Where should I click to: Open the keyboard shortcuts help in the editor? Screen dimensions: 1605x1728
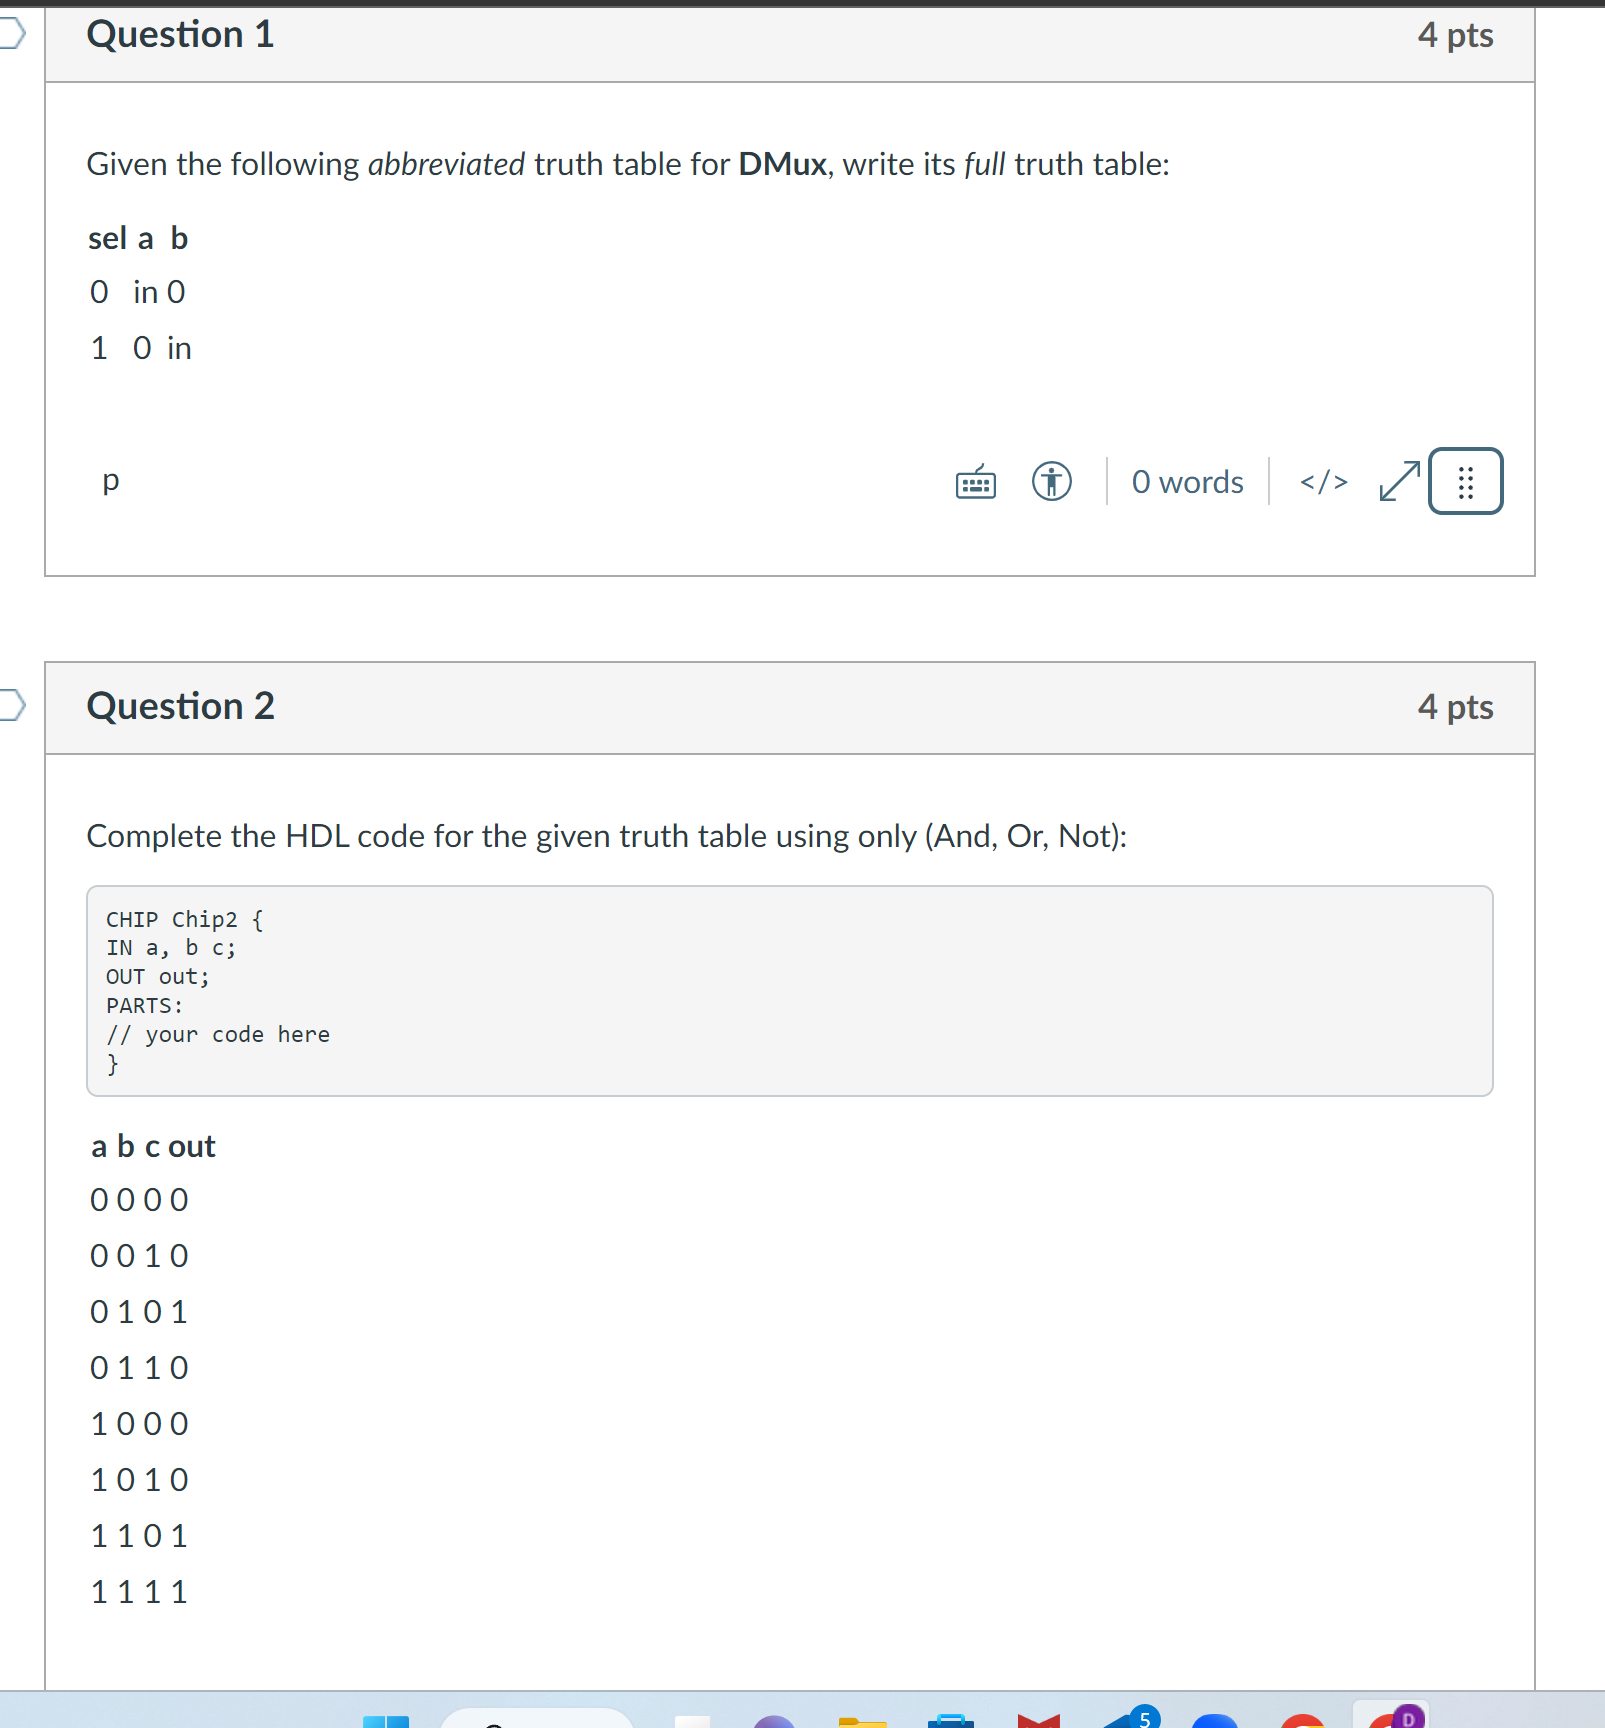[x=975, y=481]
